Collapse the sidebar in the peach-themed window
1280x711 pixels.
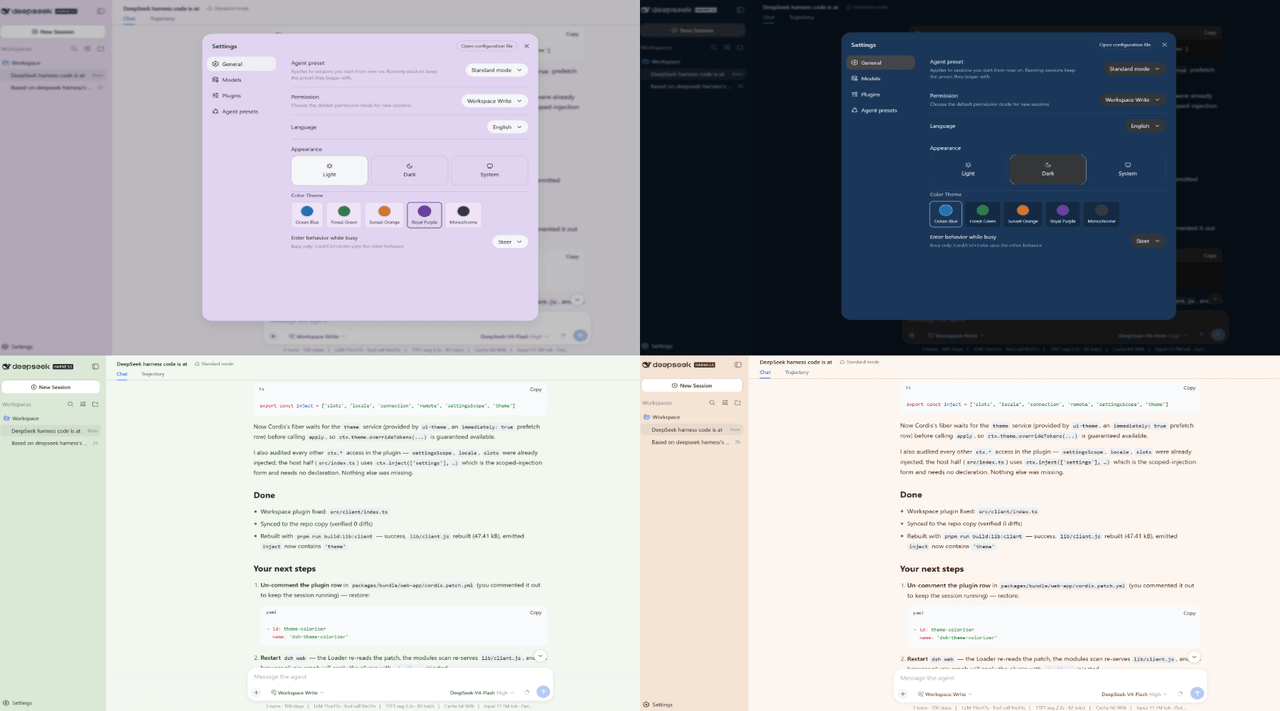pos(738,365)
